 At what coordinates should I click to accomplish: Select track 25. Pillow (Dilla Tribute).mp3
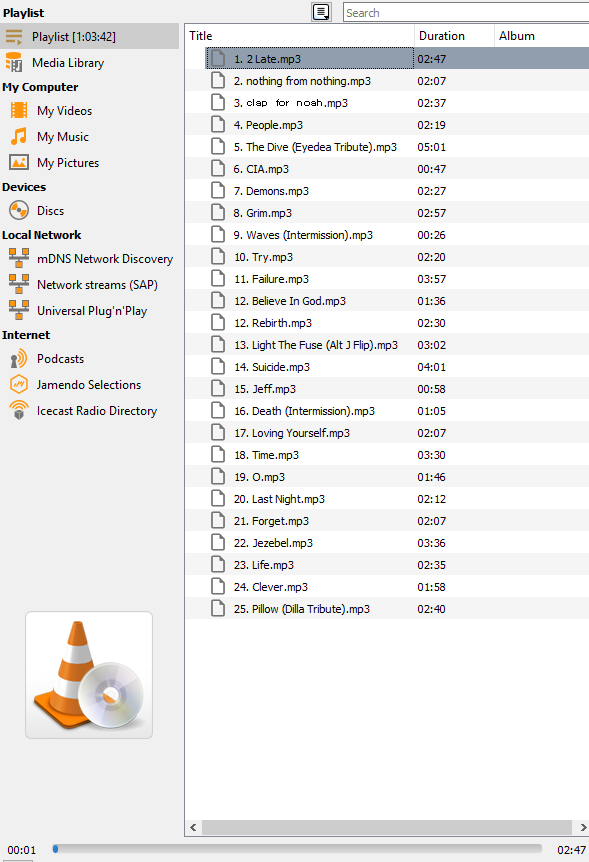[x=387, y=609]
